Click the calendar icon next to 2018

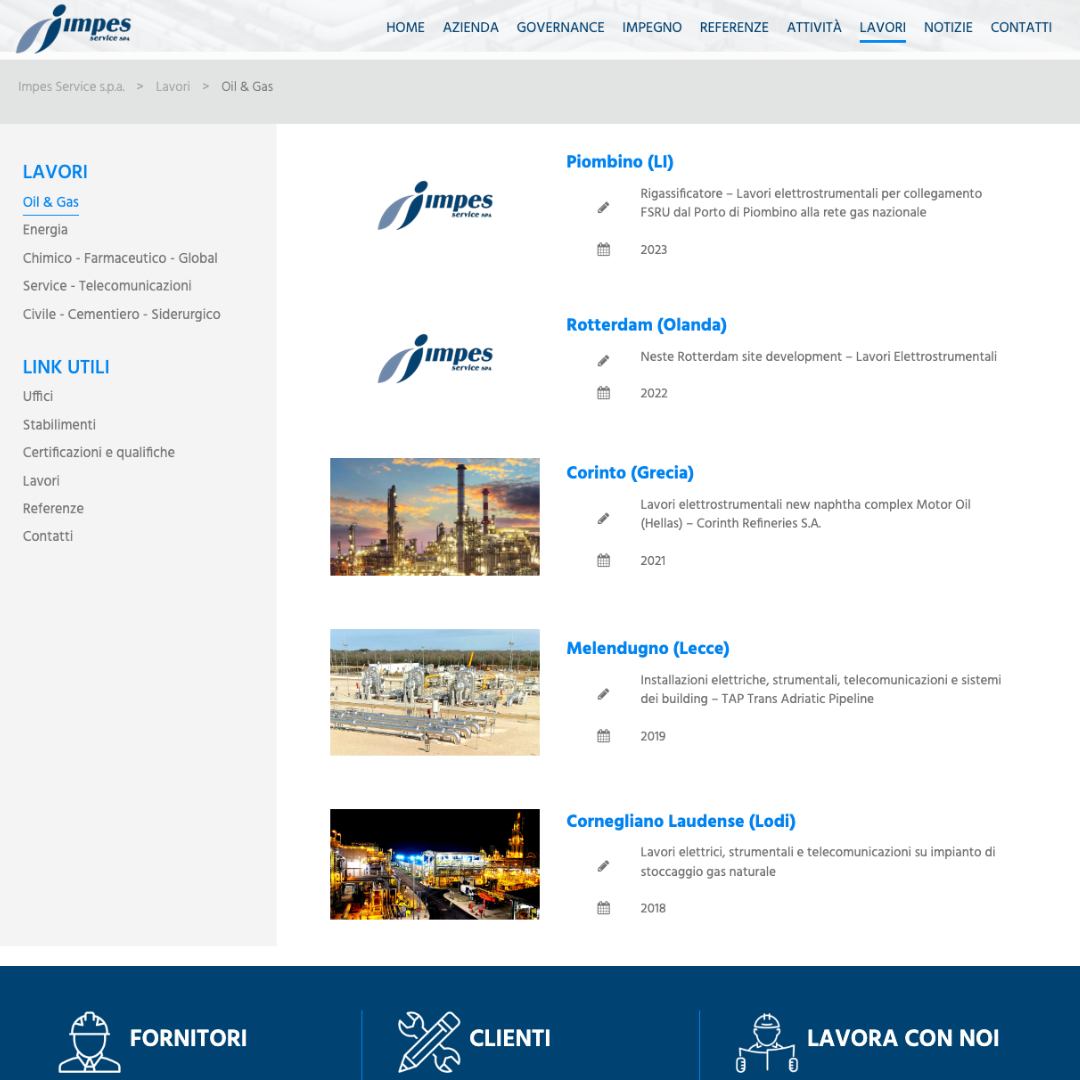(603, 908)
